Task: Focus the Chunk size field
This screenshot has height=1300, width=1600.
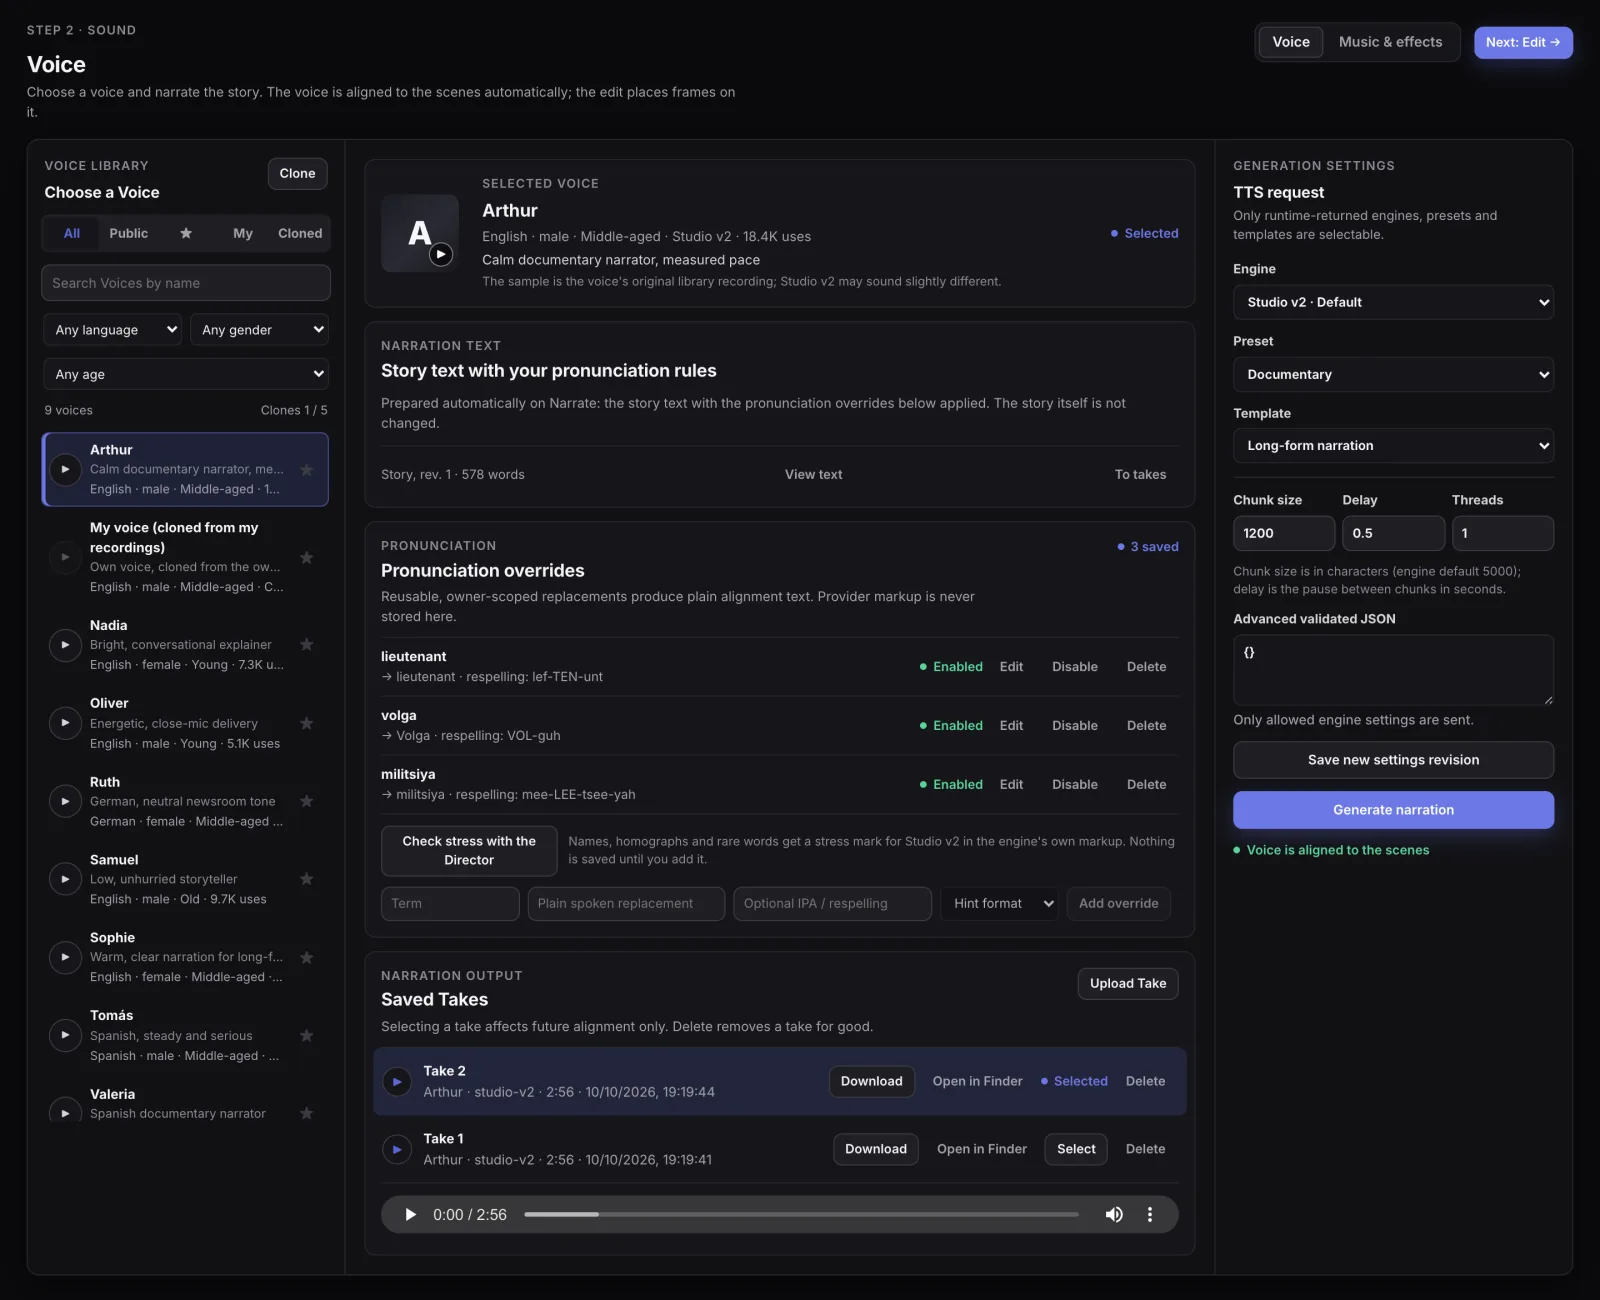Action: coord(1283,533)
